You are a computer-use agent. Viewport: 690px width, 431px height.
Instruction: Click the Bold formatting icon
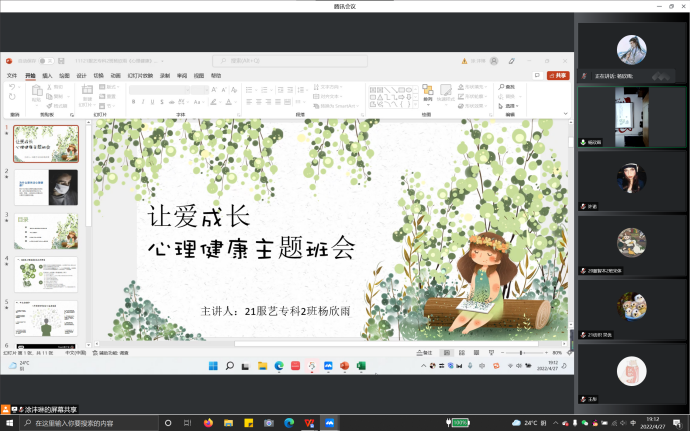point(134,101)
